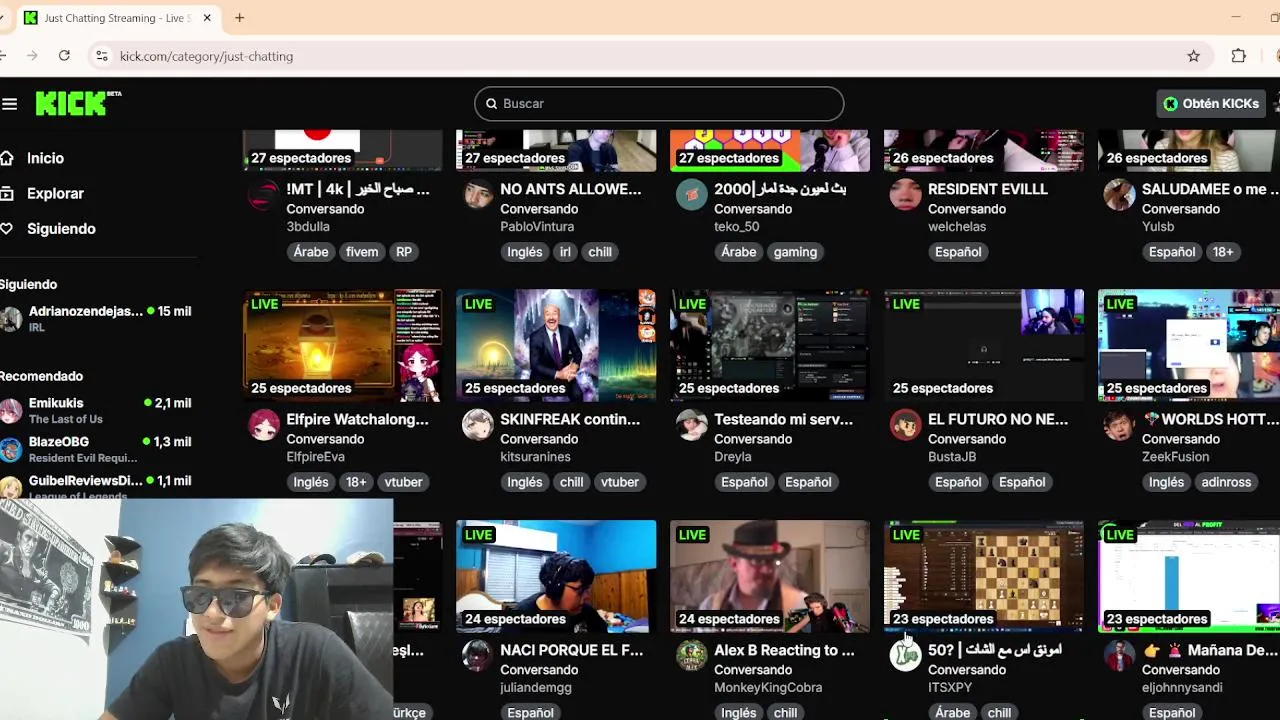Open Siguiendo page in sidebar
Image resolution: width=1280 pixels, height=720 pixels.
pyautogui.click(x=61, y=229)
